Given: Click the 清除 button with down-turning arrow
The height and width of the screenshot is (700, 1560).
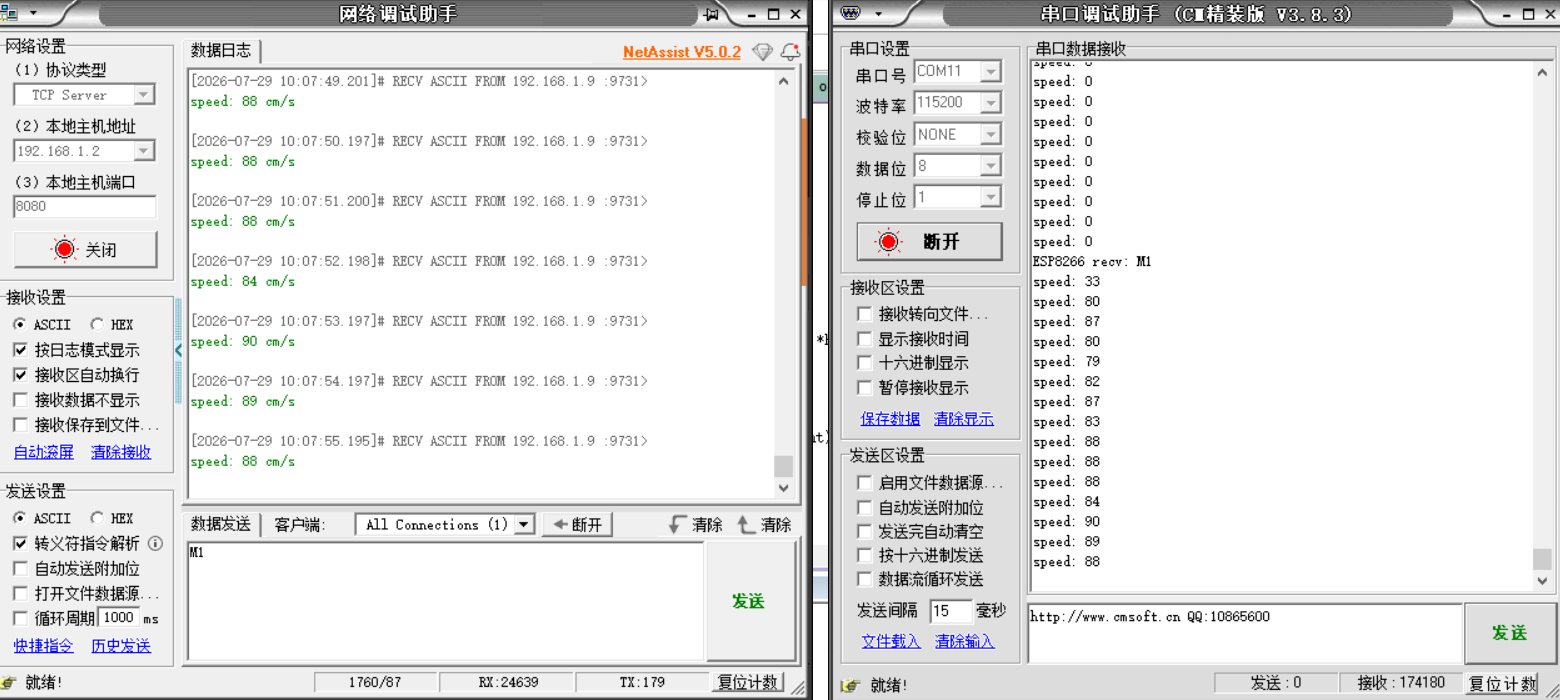Looking at the screenshot, I should (695, 525).
